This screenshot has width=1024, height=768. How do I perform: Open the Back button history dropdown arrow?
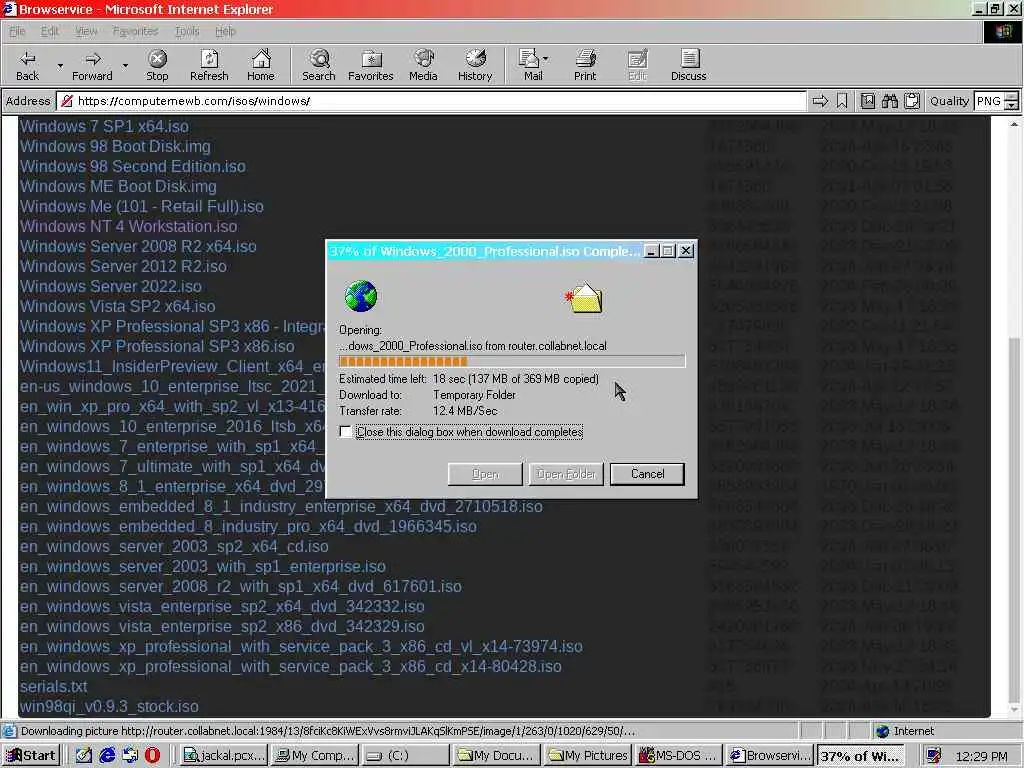point(60,65)
